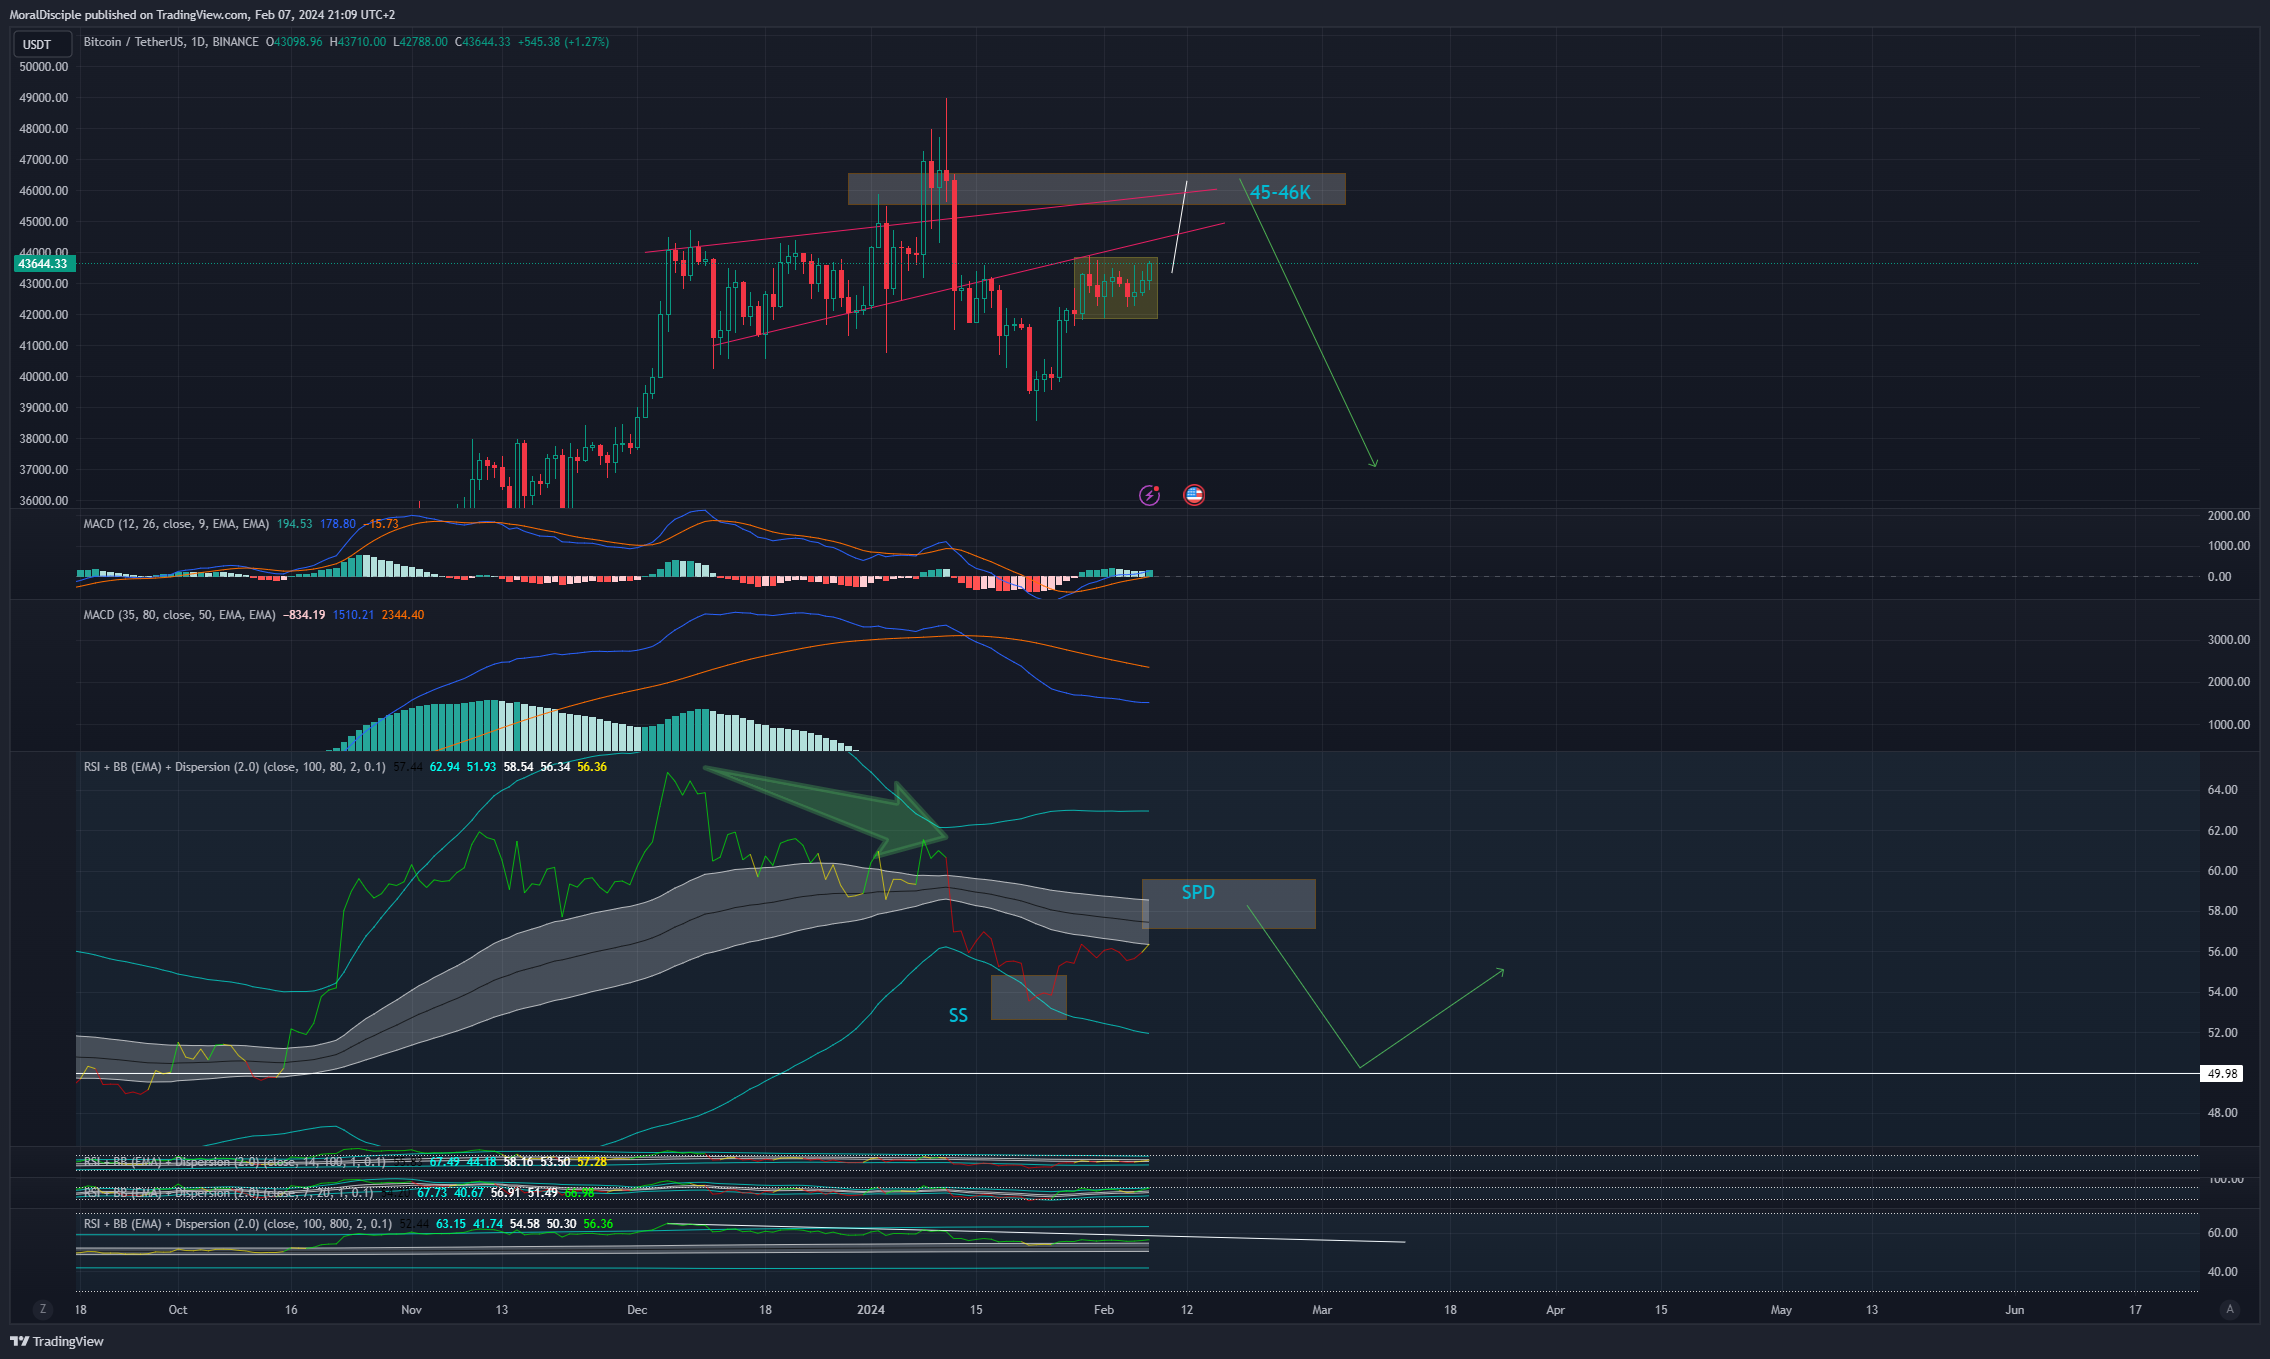Click the low value L42788.00
2270x1359 pixels.
(420, 42)
